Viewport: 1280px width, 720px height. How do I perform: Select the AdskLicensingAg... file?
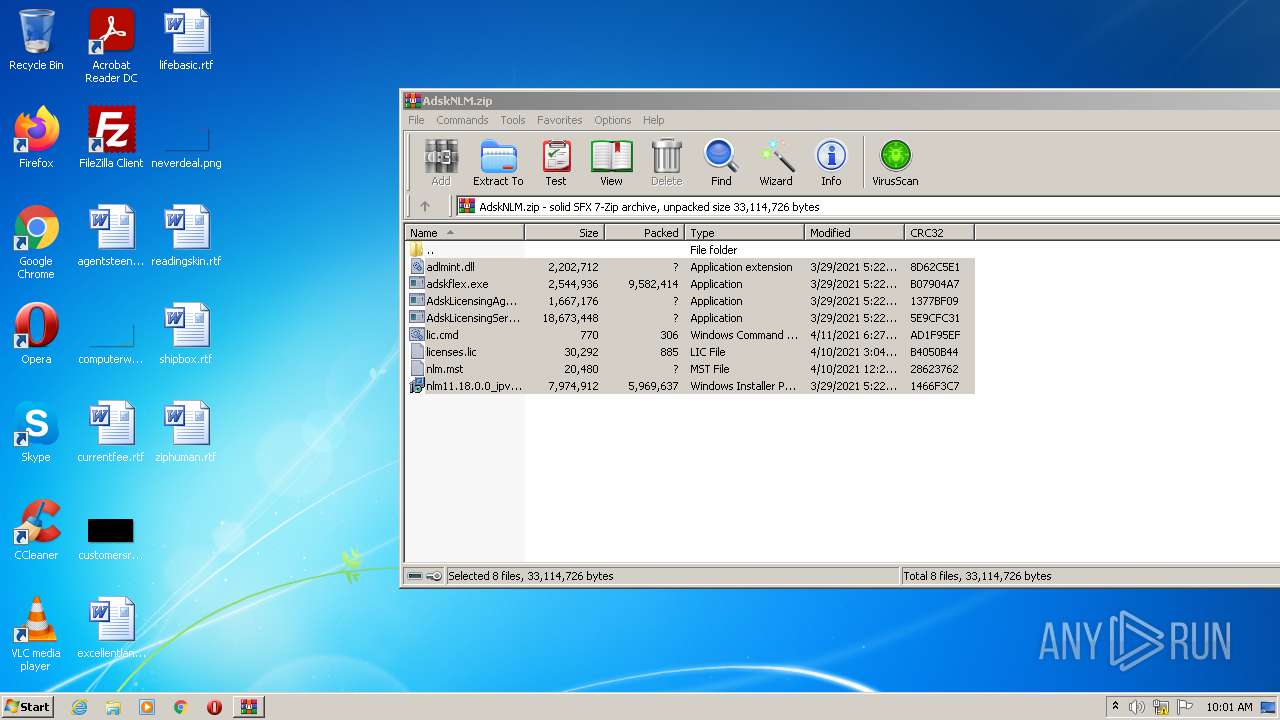[689, 301]
